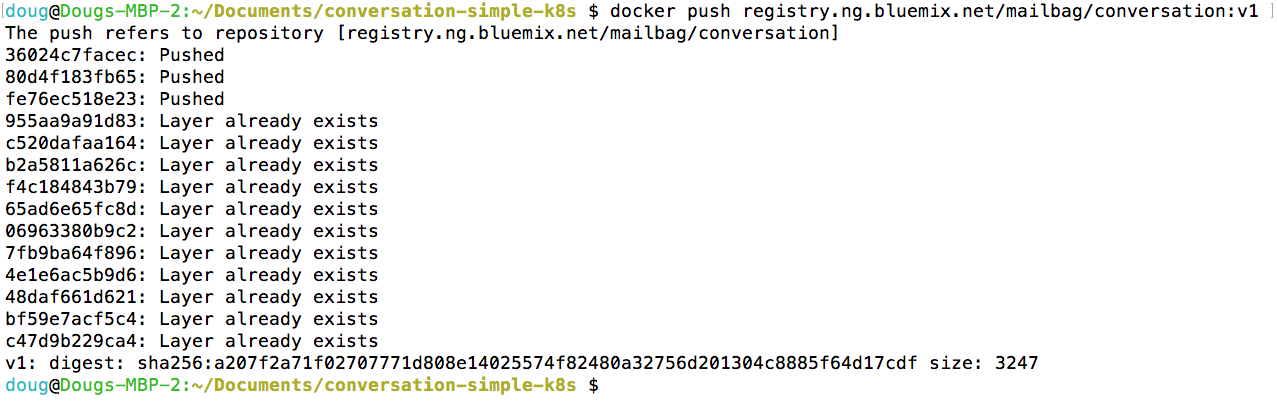The image size is (1277, 402).
Task: Click layer hash 48daf661d621
Action: tap(71, 297)
